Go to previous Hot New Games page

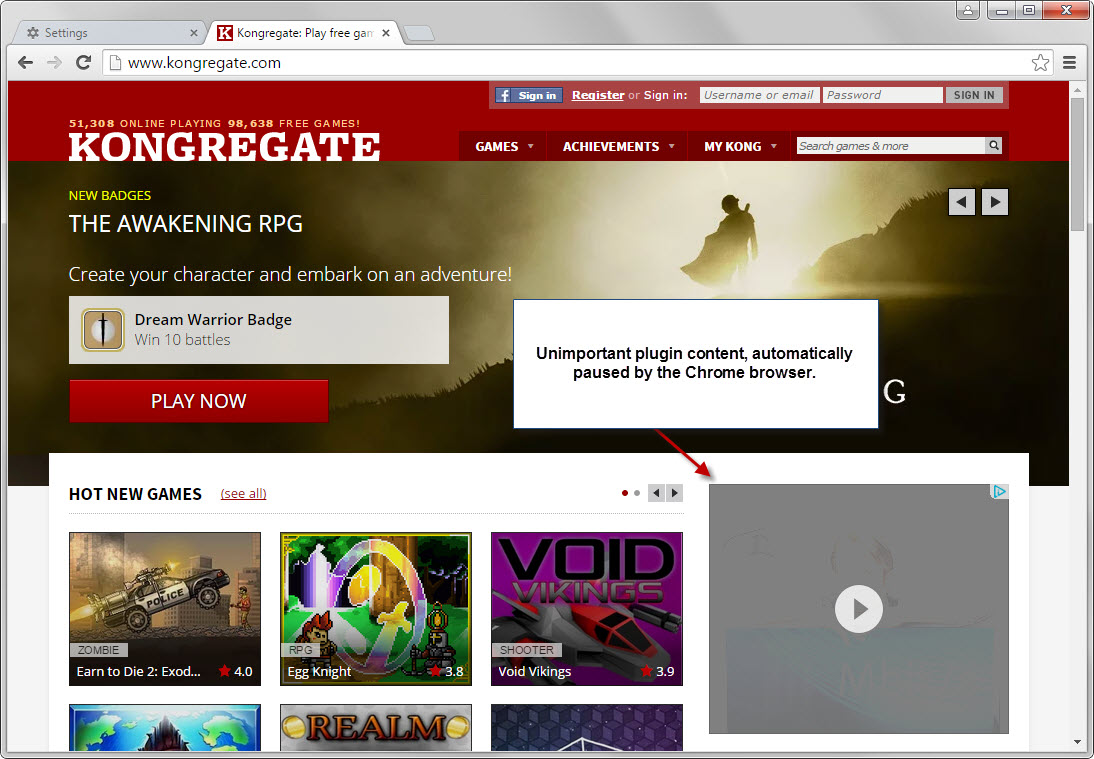pos(656,493)
